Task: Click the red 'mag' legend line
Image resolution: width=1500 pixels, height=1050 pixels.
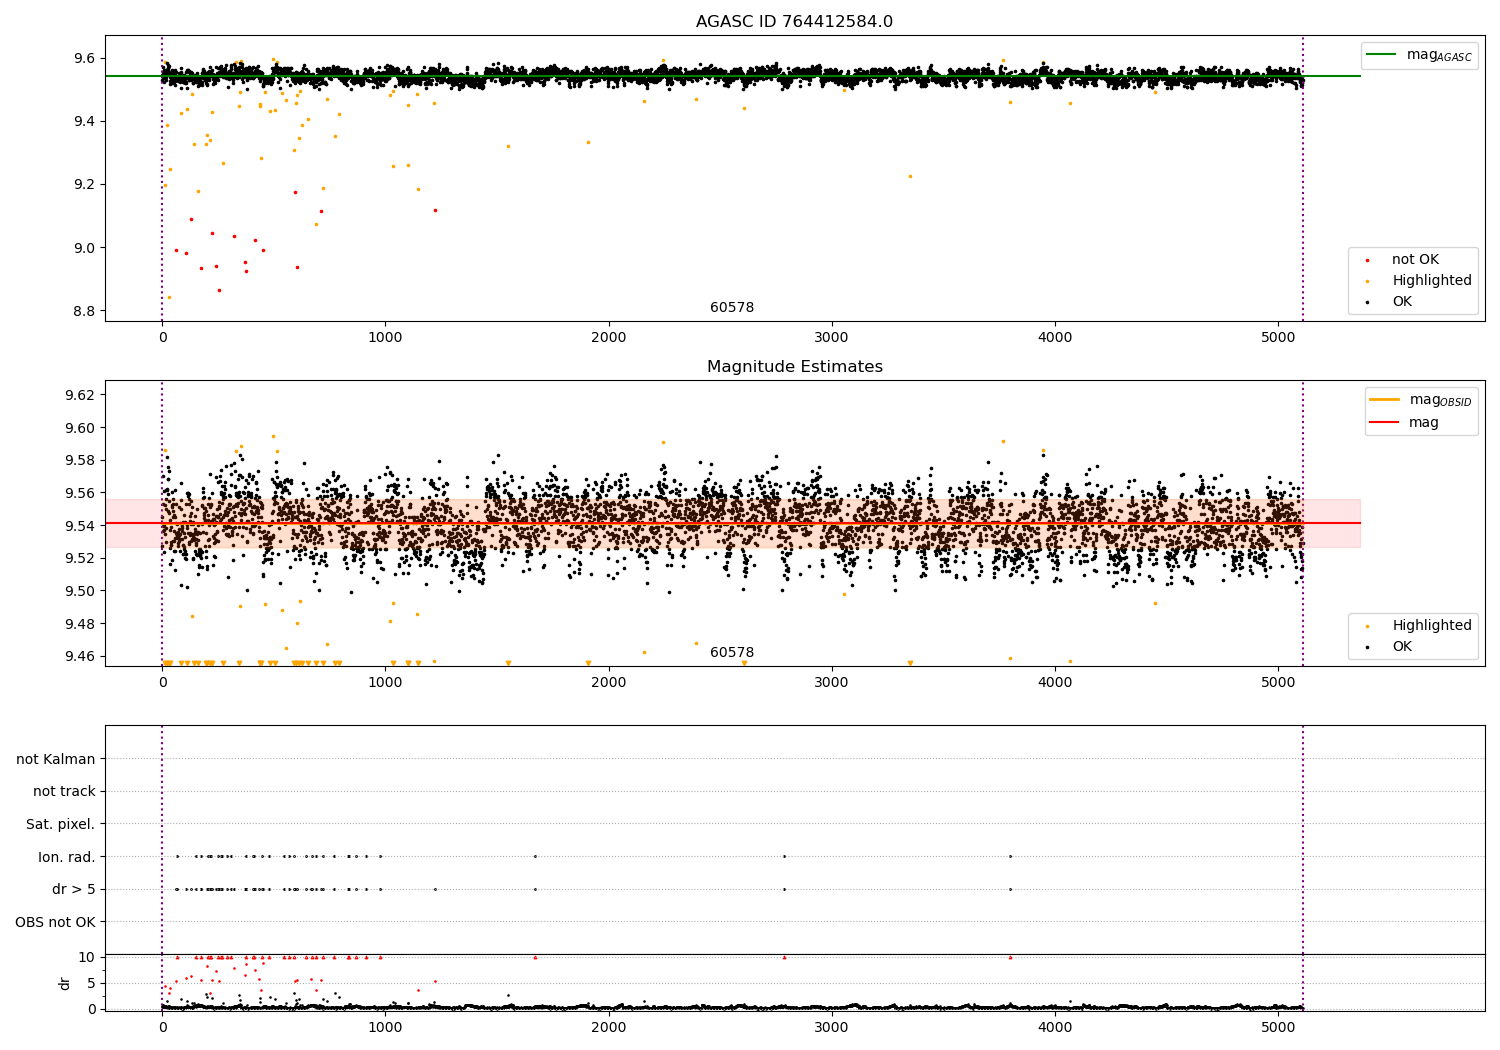Action: coord(1385,423)
